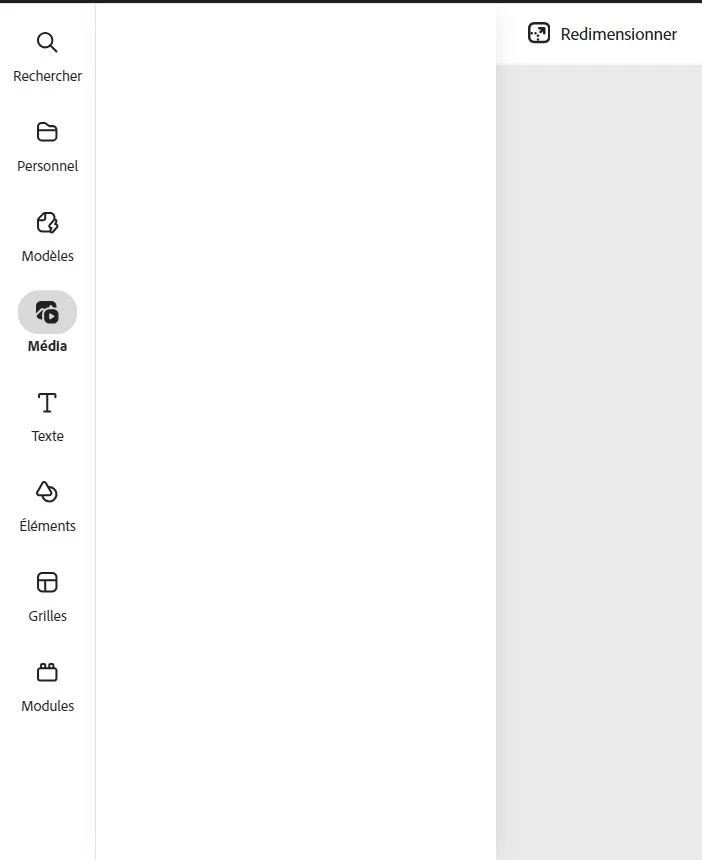The height and width of the screenshot is (860, 702).
Task: Click the Grilles text label
Action: [48, 616]
